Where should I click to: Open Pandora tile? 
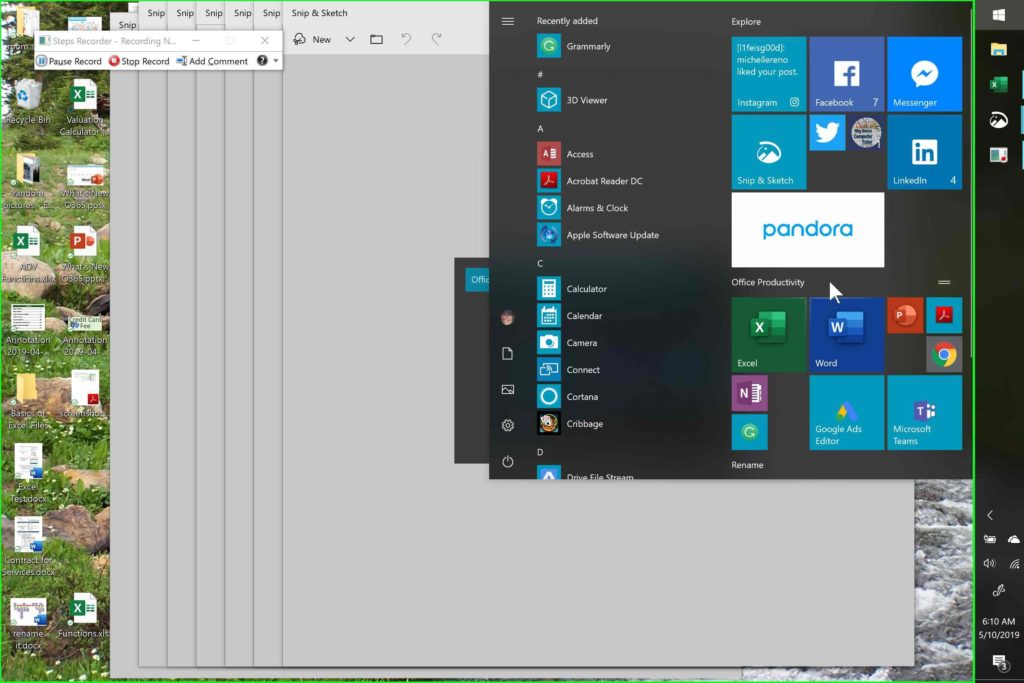[x=808, y=230]
